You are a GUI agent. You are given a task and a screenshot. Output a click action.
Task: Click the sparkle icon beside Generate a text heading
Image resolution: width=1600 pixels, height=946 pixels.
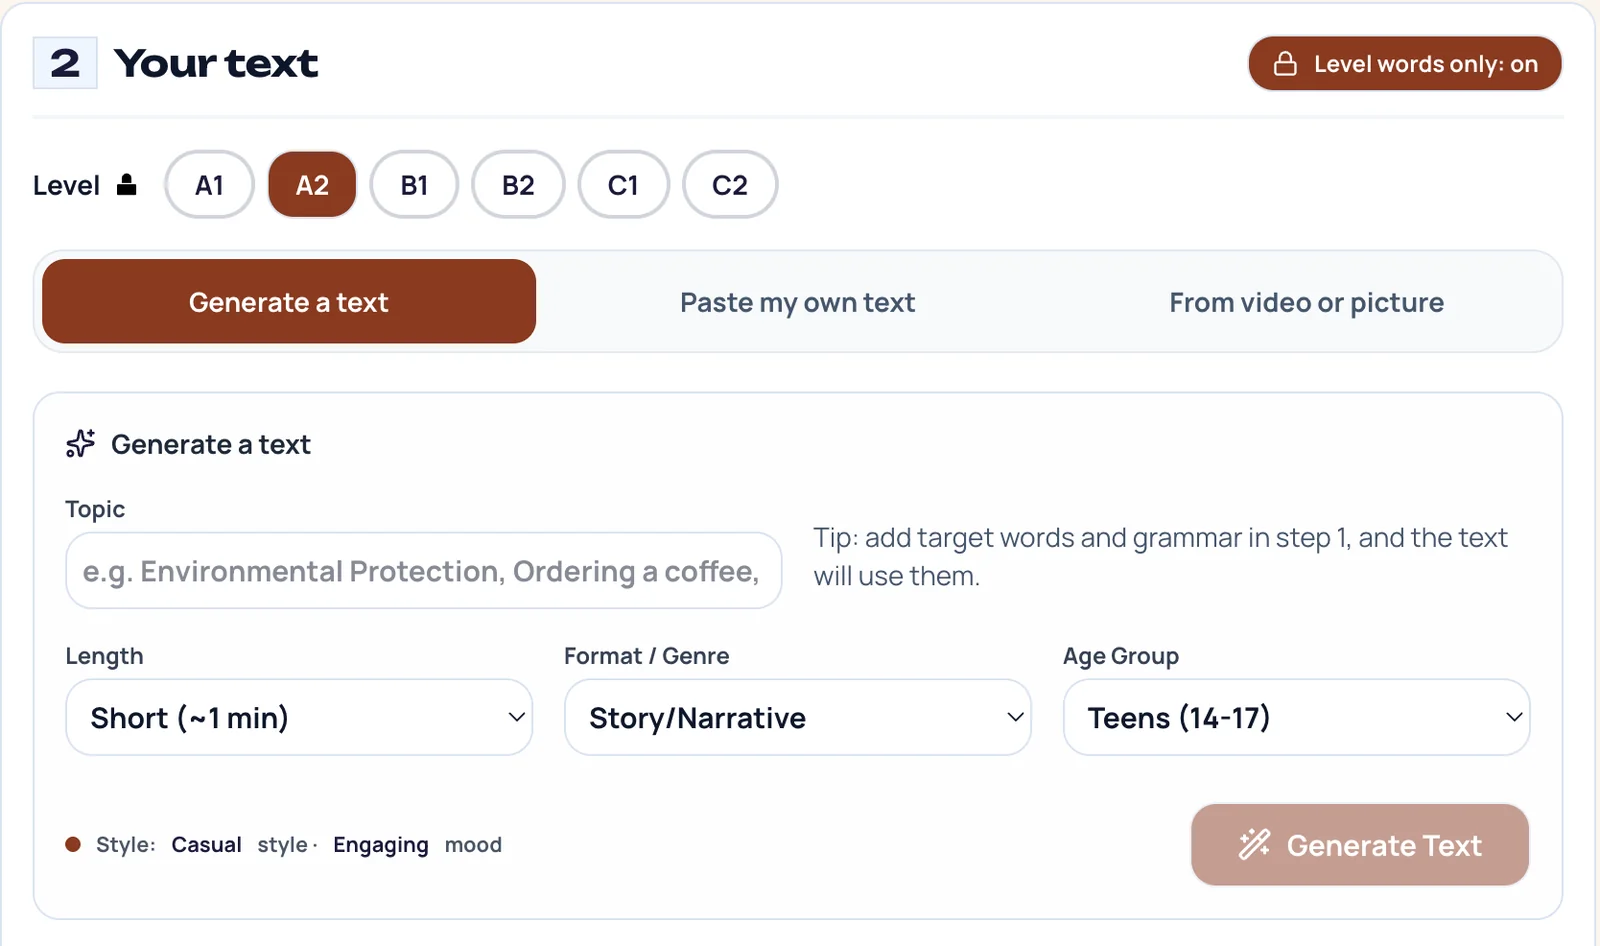81,443
